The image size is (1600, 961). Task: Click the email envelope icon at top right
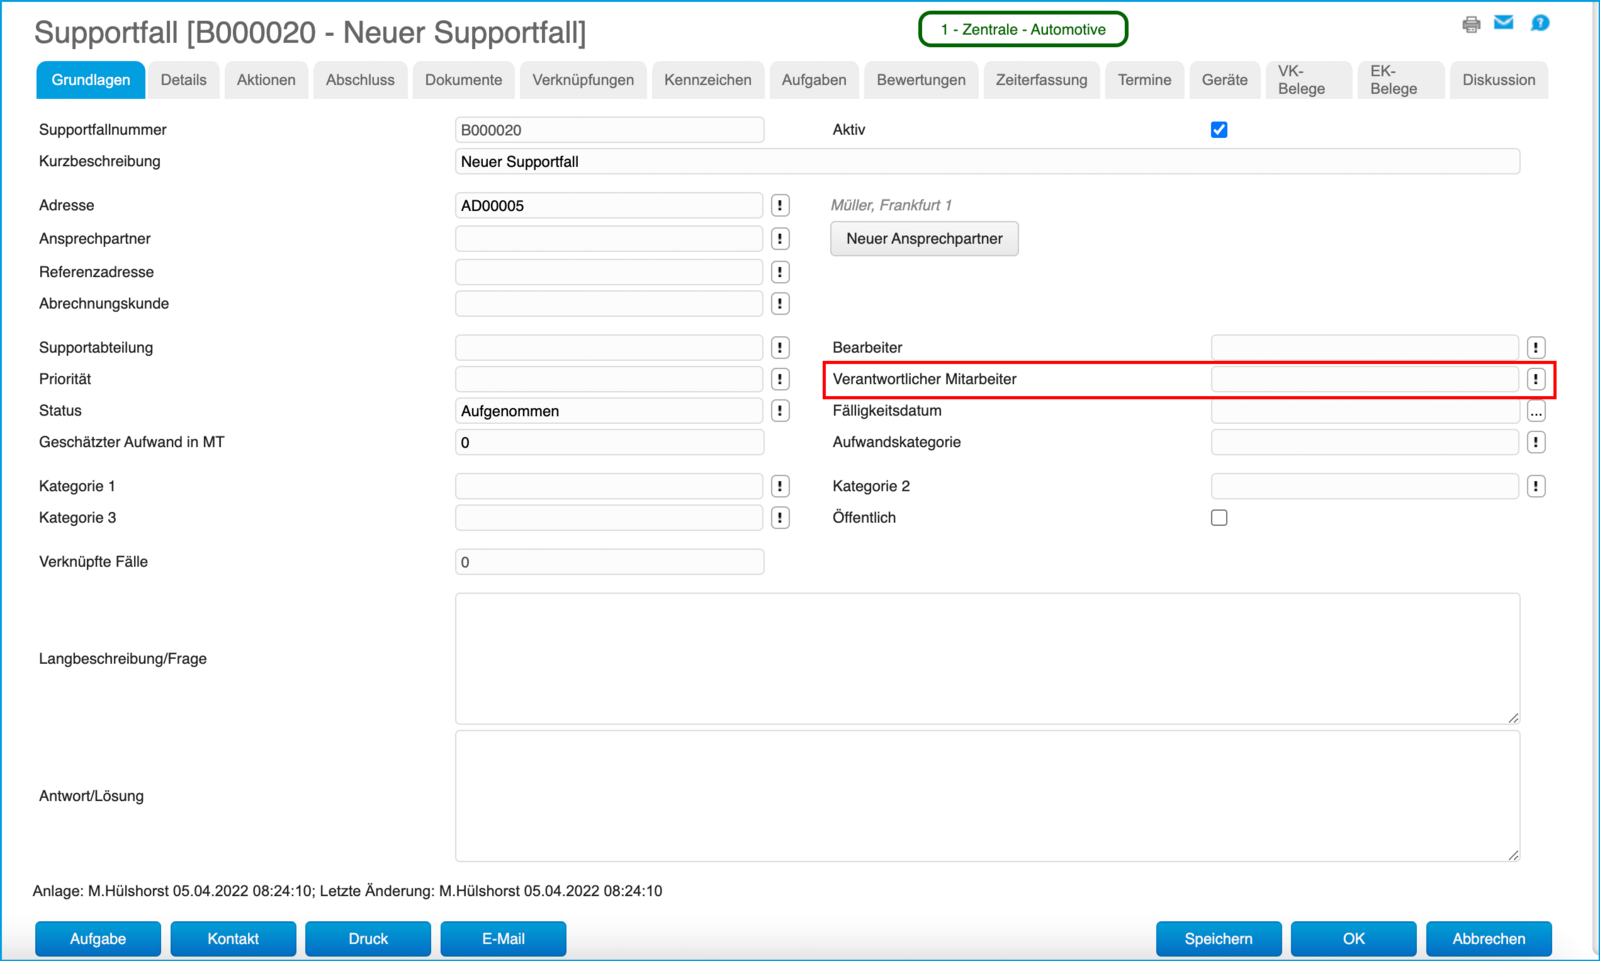pyautogui.click(x=1503, y=23)
